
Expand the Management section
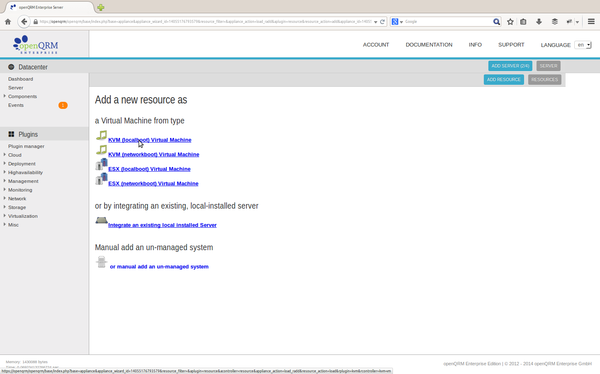[x=5, y=181]
